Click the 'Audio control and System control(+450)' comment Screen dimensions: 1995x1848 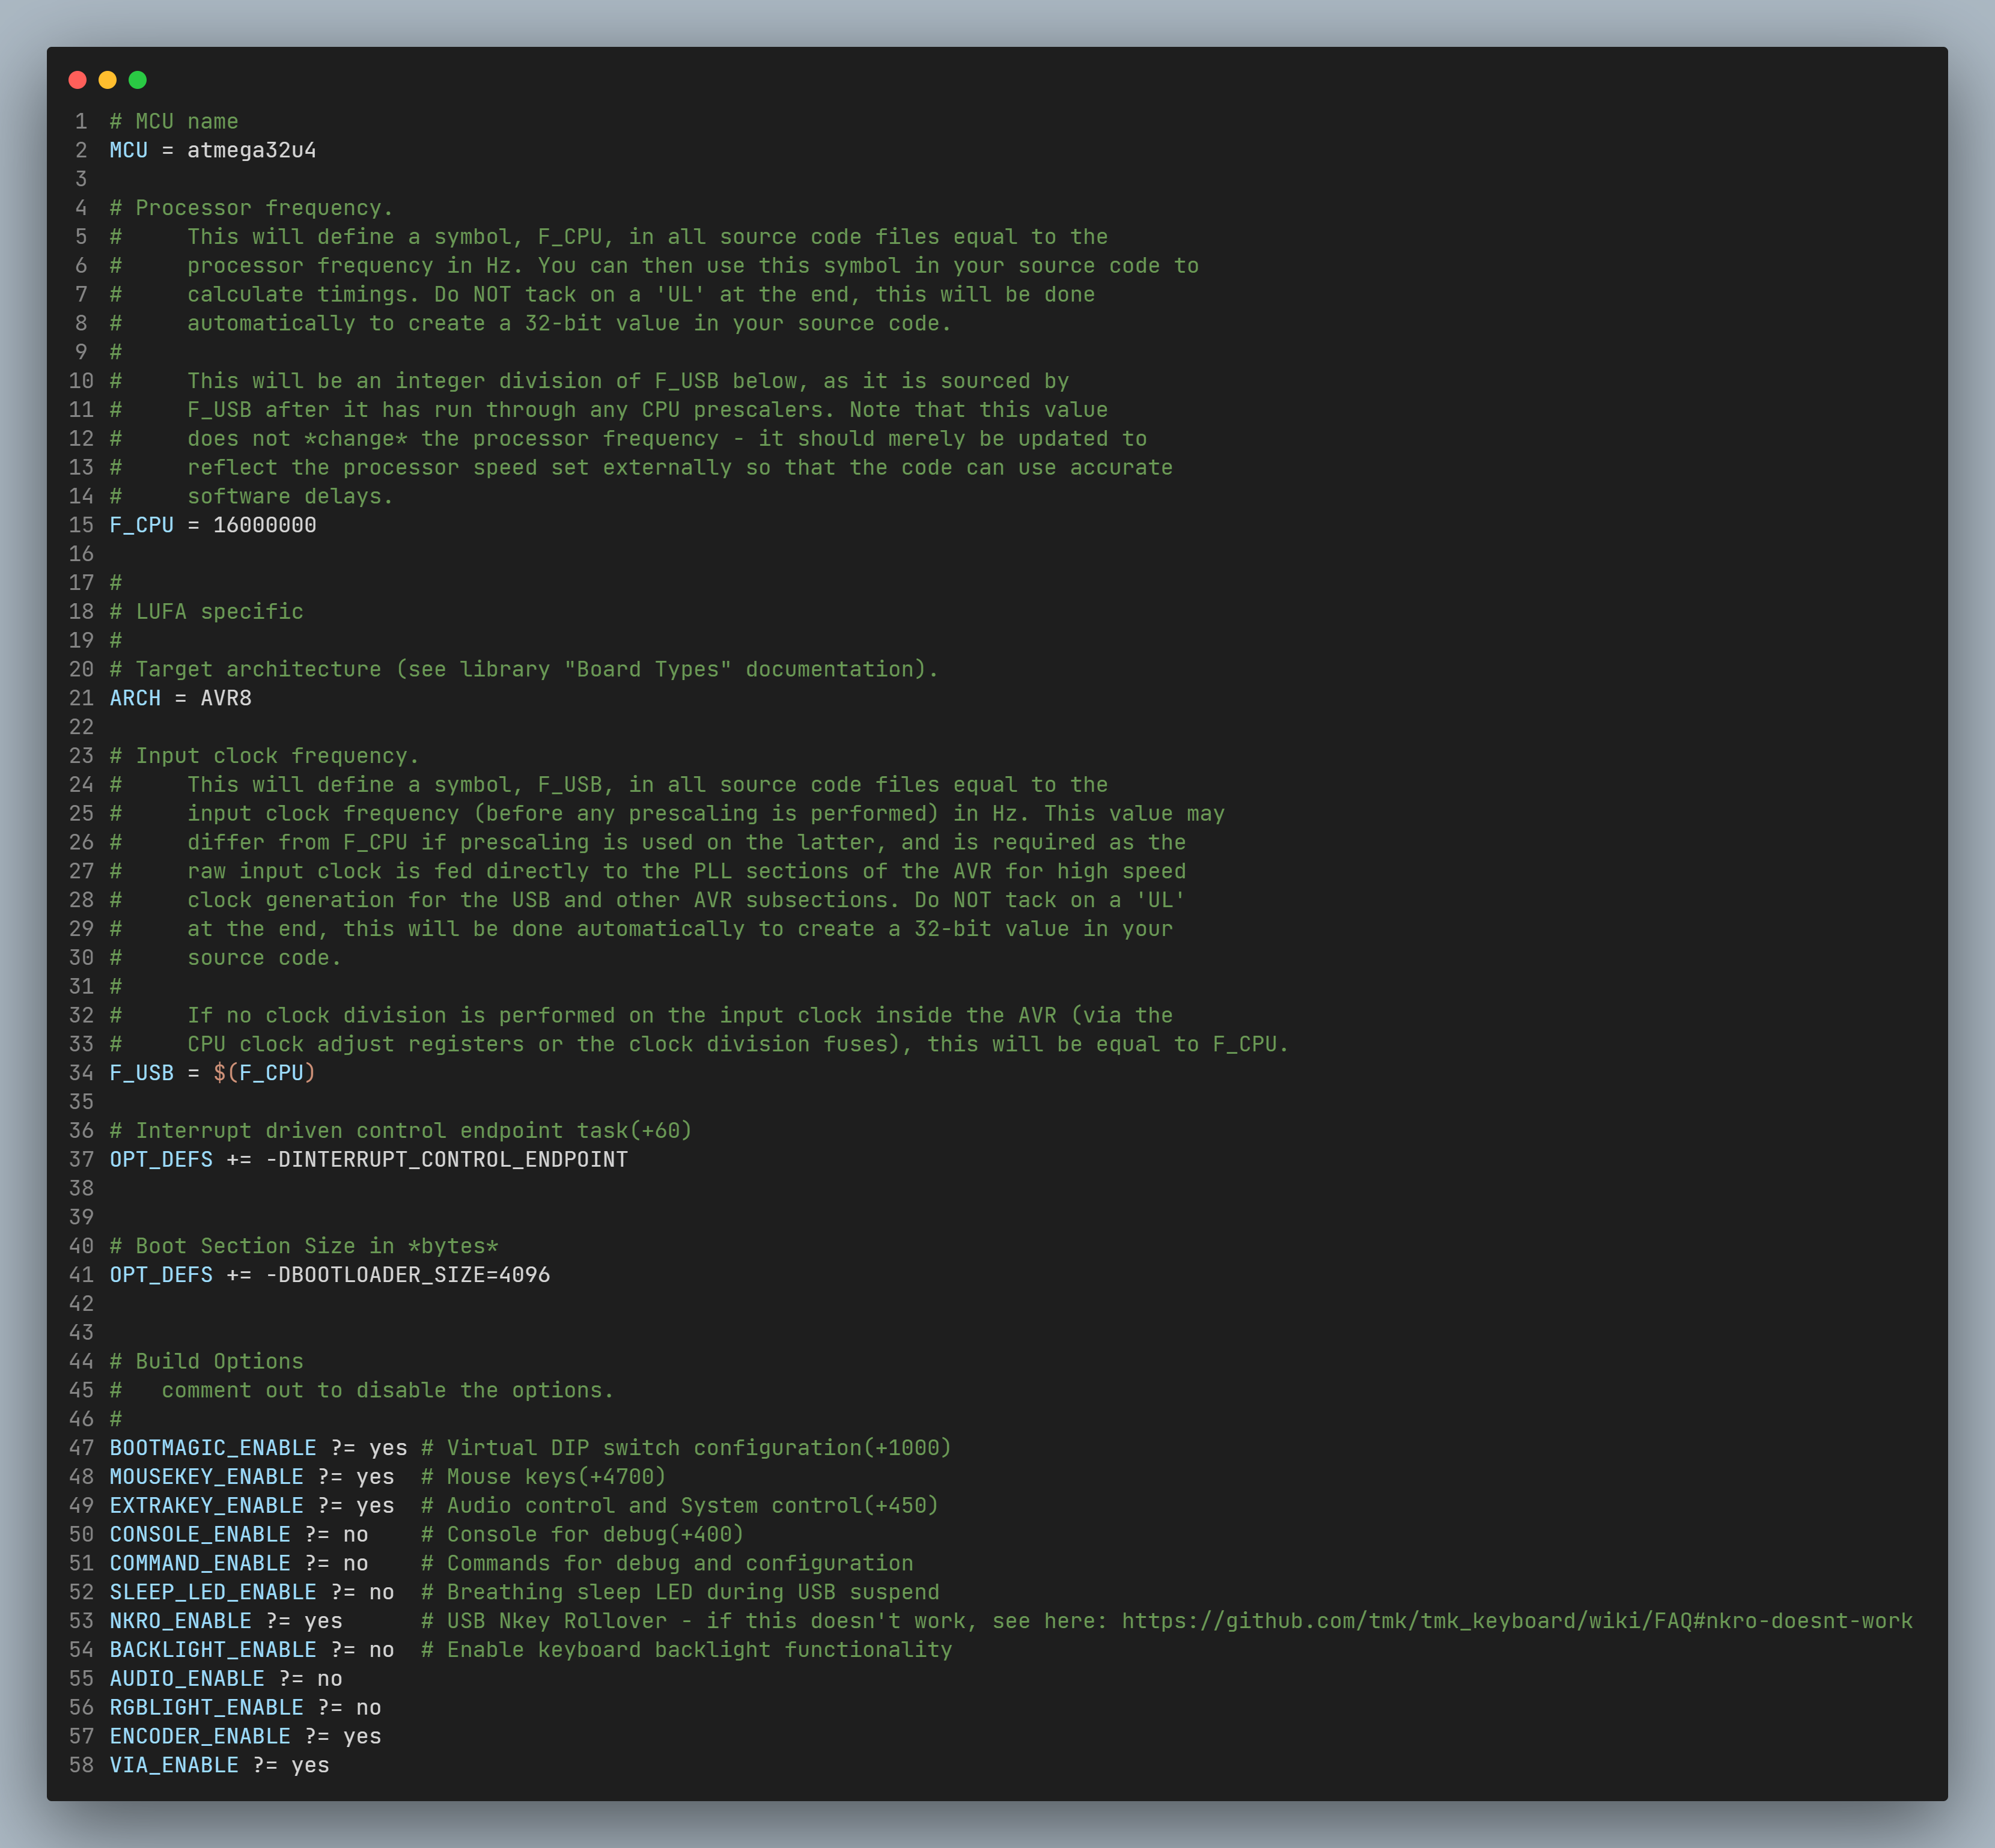coord(680,1506)
